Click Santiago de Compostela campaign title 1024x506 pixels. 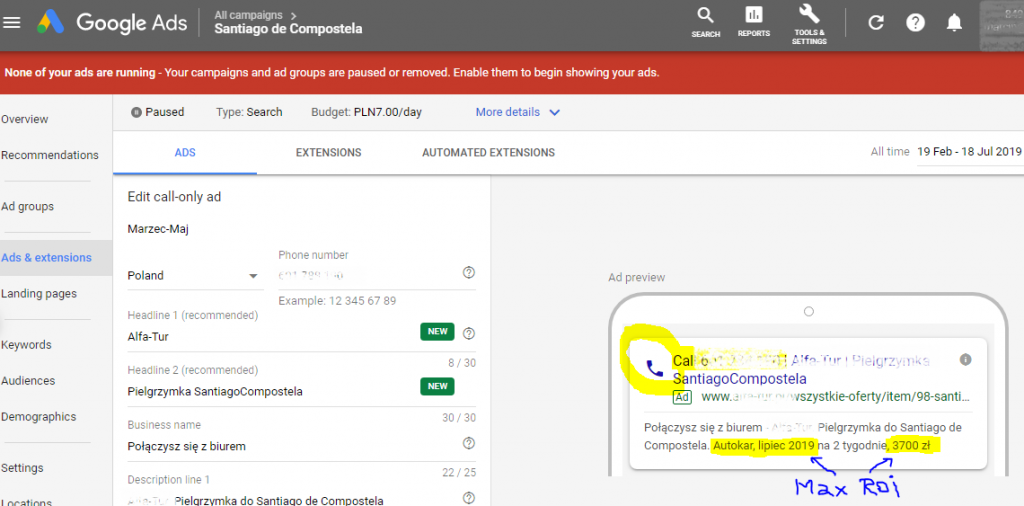click(288, 29)
